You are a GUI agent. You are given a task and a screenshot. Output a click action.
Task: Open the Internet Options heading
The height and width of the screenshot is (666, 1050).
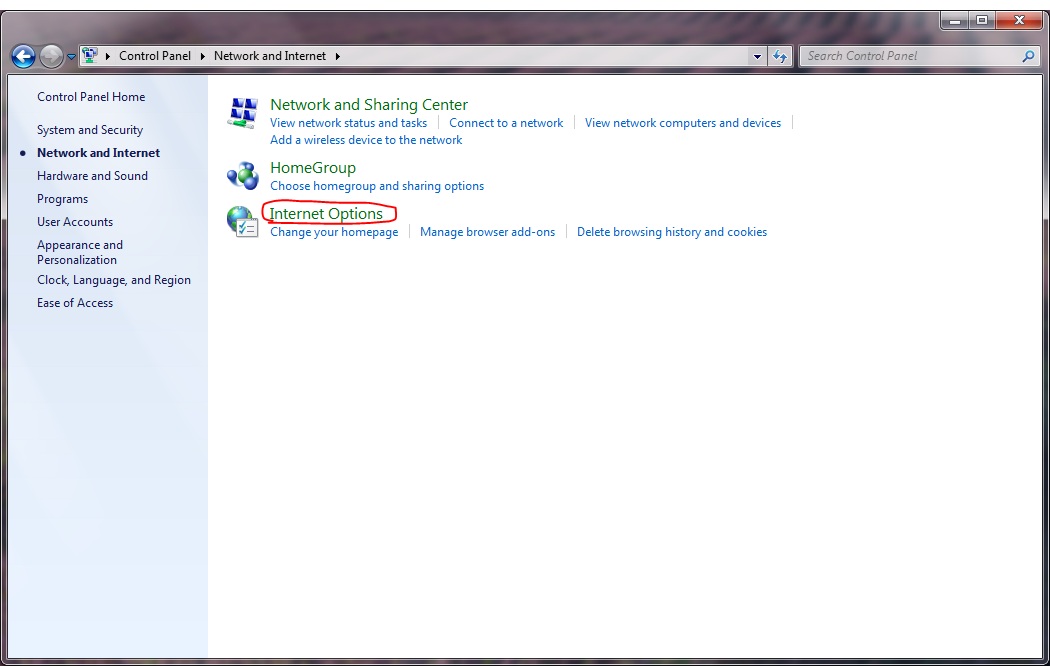click(x=326, y=214)
